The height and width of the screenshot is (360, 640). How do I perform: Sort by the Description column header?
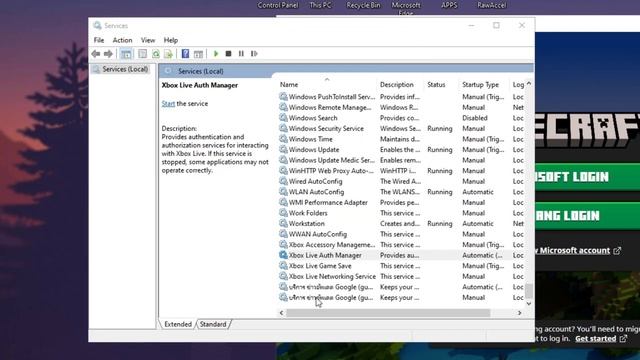pos(397,84)
